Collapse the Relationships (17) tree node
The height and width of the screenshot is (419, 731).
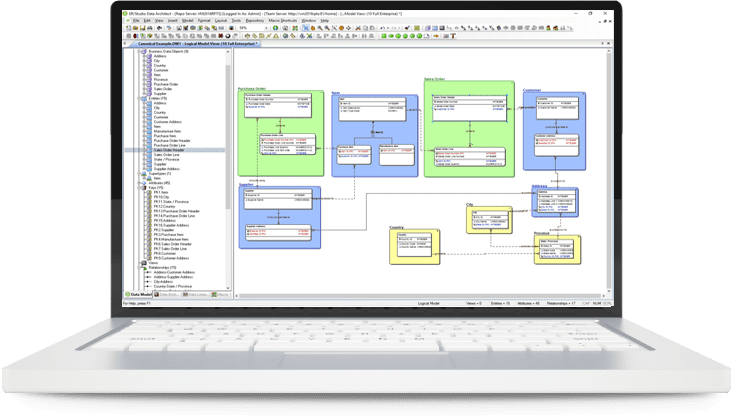click(x=139, y=268)
